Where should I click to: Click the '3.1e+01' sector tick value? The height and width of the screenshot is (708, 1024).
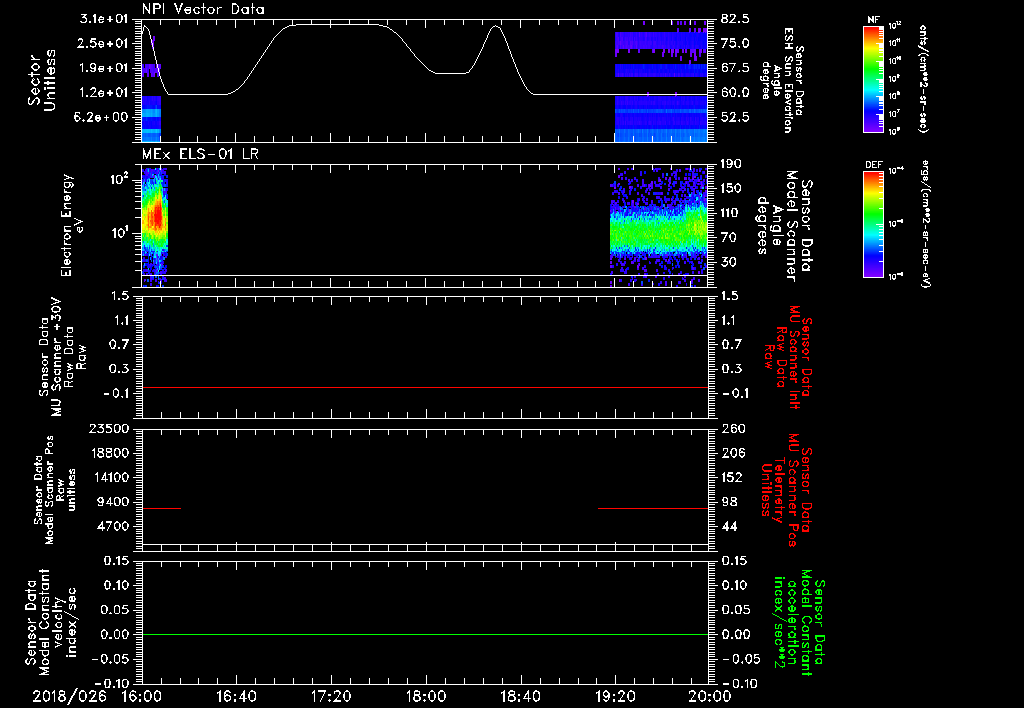104,19
